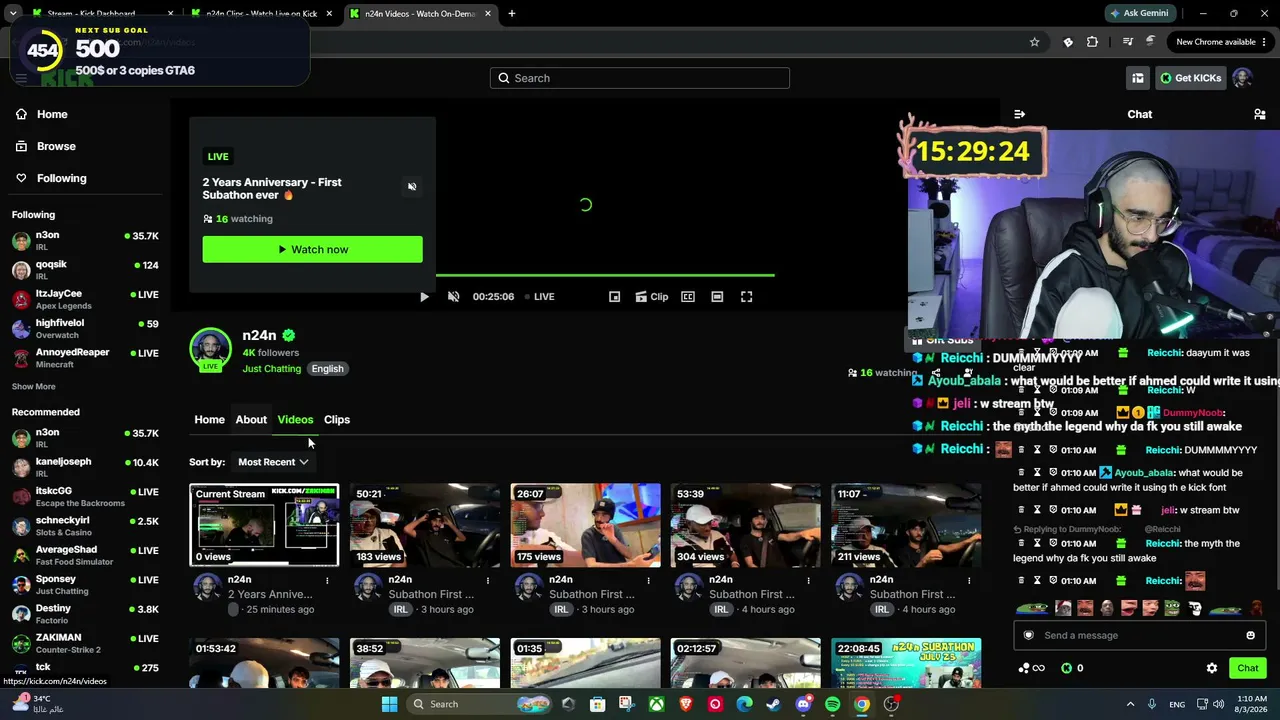Open Chrome extensions puzzle icon

coord(1092,42)
